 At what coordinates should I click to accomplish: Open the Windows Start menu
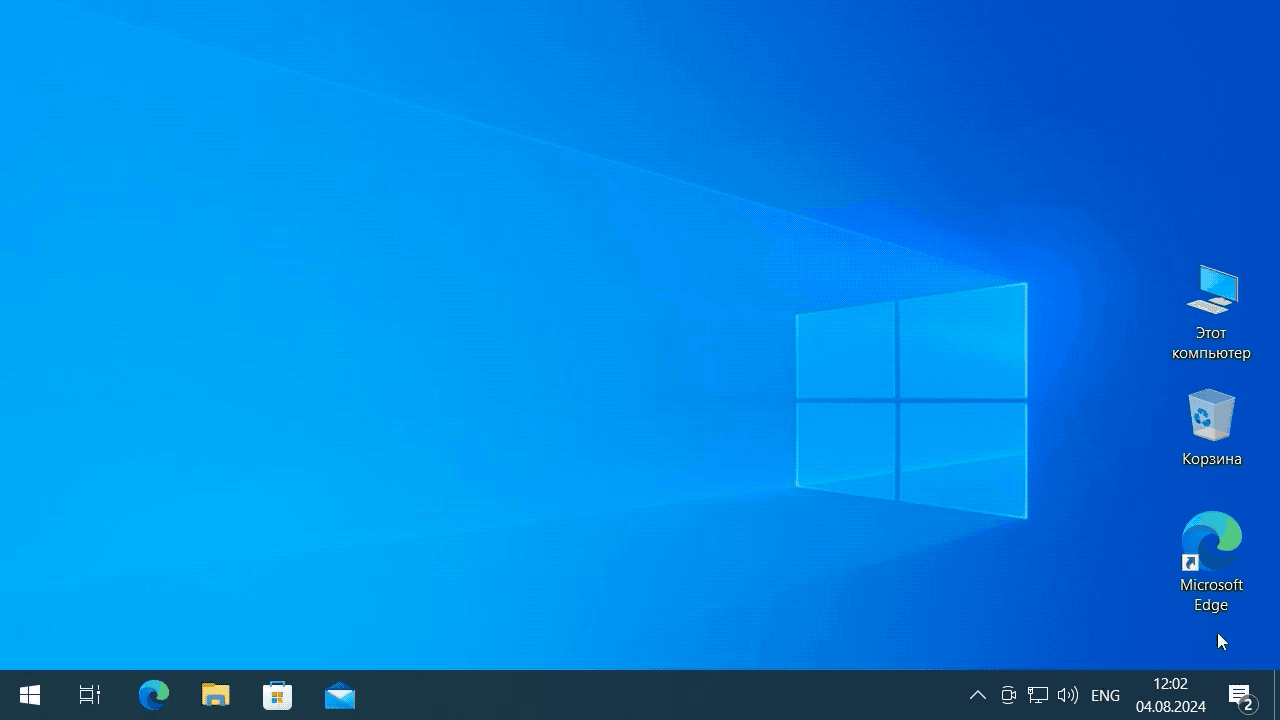click(x=30, y=695)
